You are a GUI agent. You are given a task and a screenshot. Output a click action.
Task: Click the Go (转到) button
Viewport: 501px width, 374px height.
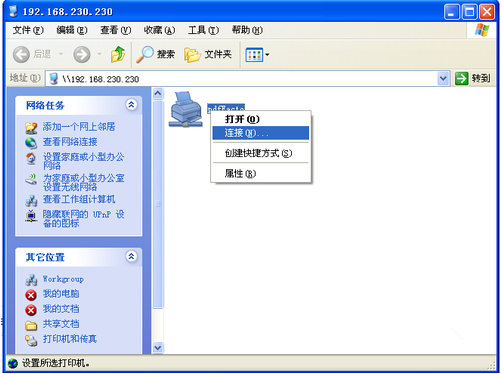pyautogui.click(x=472, y=79)
